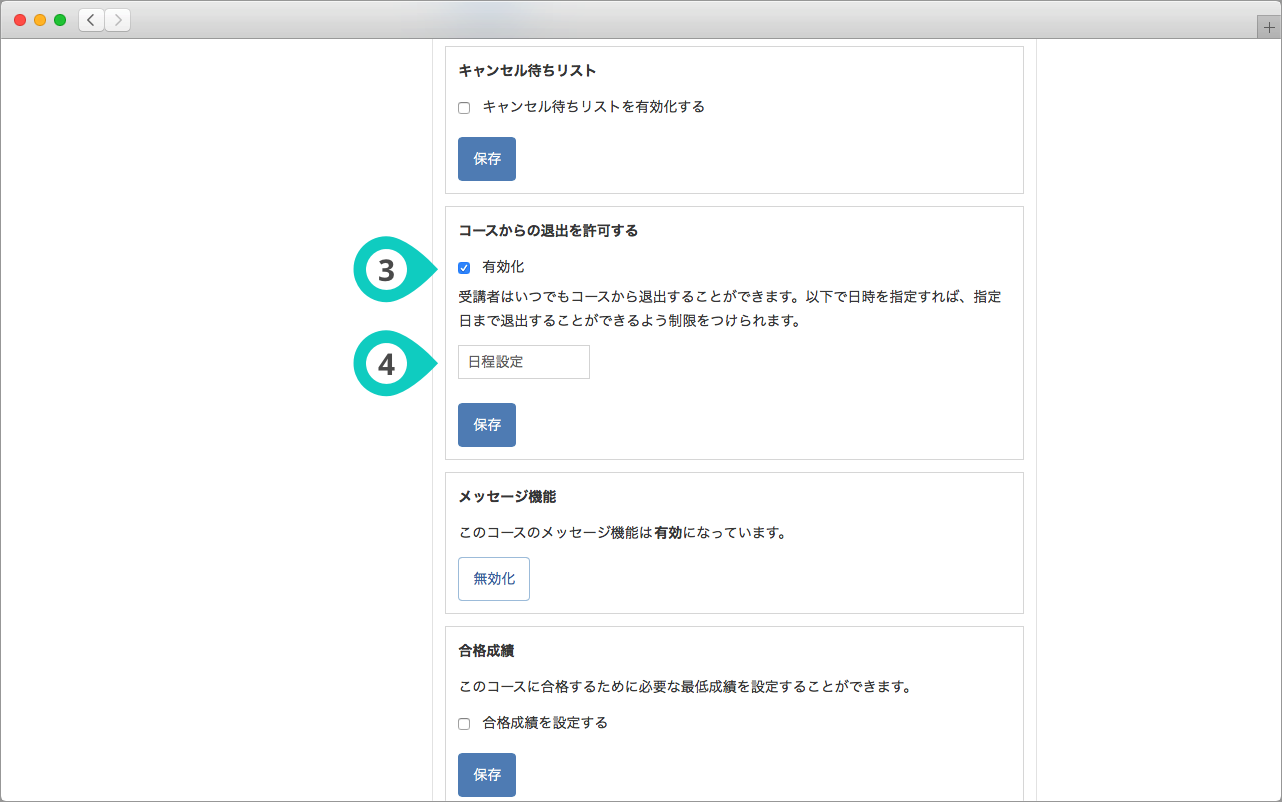Image resolution: width=1282 pixels, height=802 pixels.
Task: Open a new tab with plus button
Action: (1269, 27)
